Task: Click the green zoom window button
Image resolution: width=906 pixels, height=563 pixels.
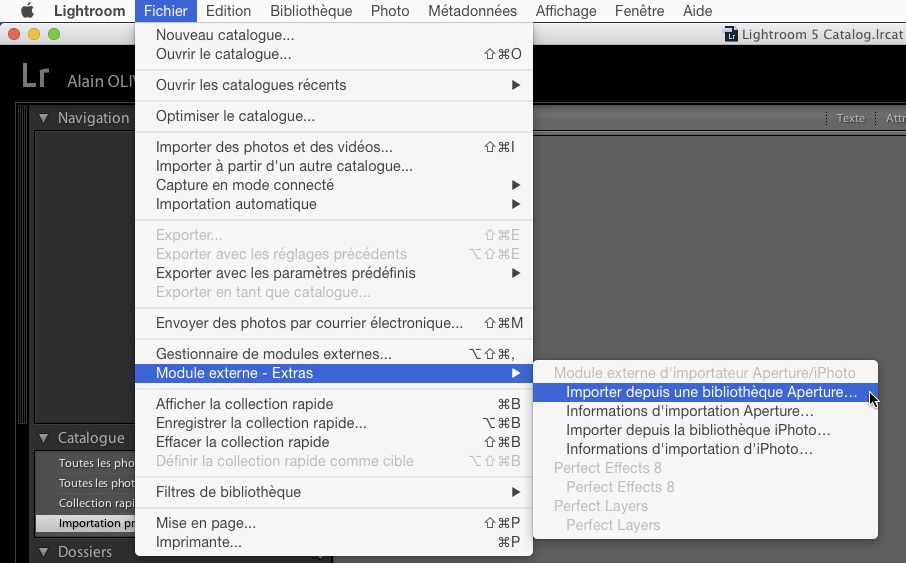Action: pyautogui.click(x=54, y=34)
